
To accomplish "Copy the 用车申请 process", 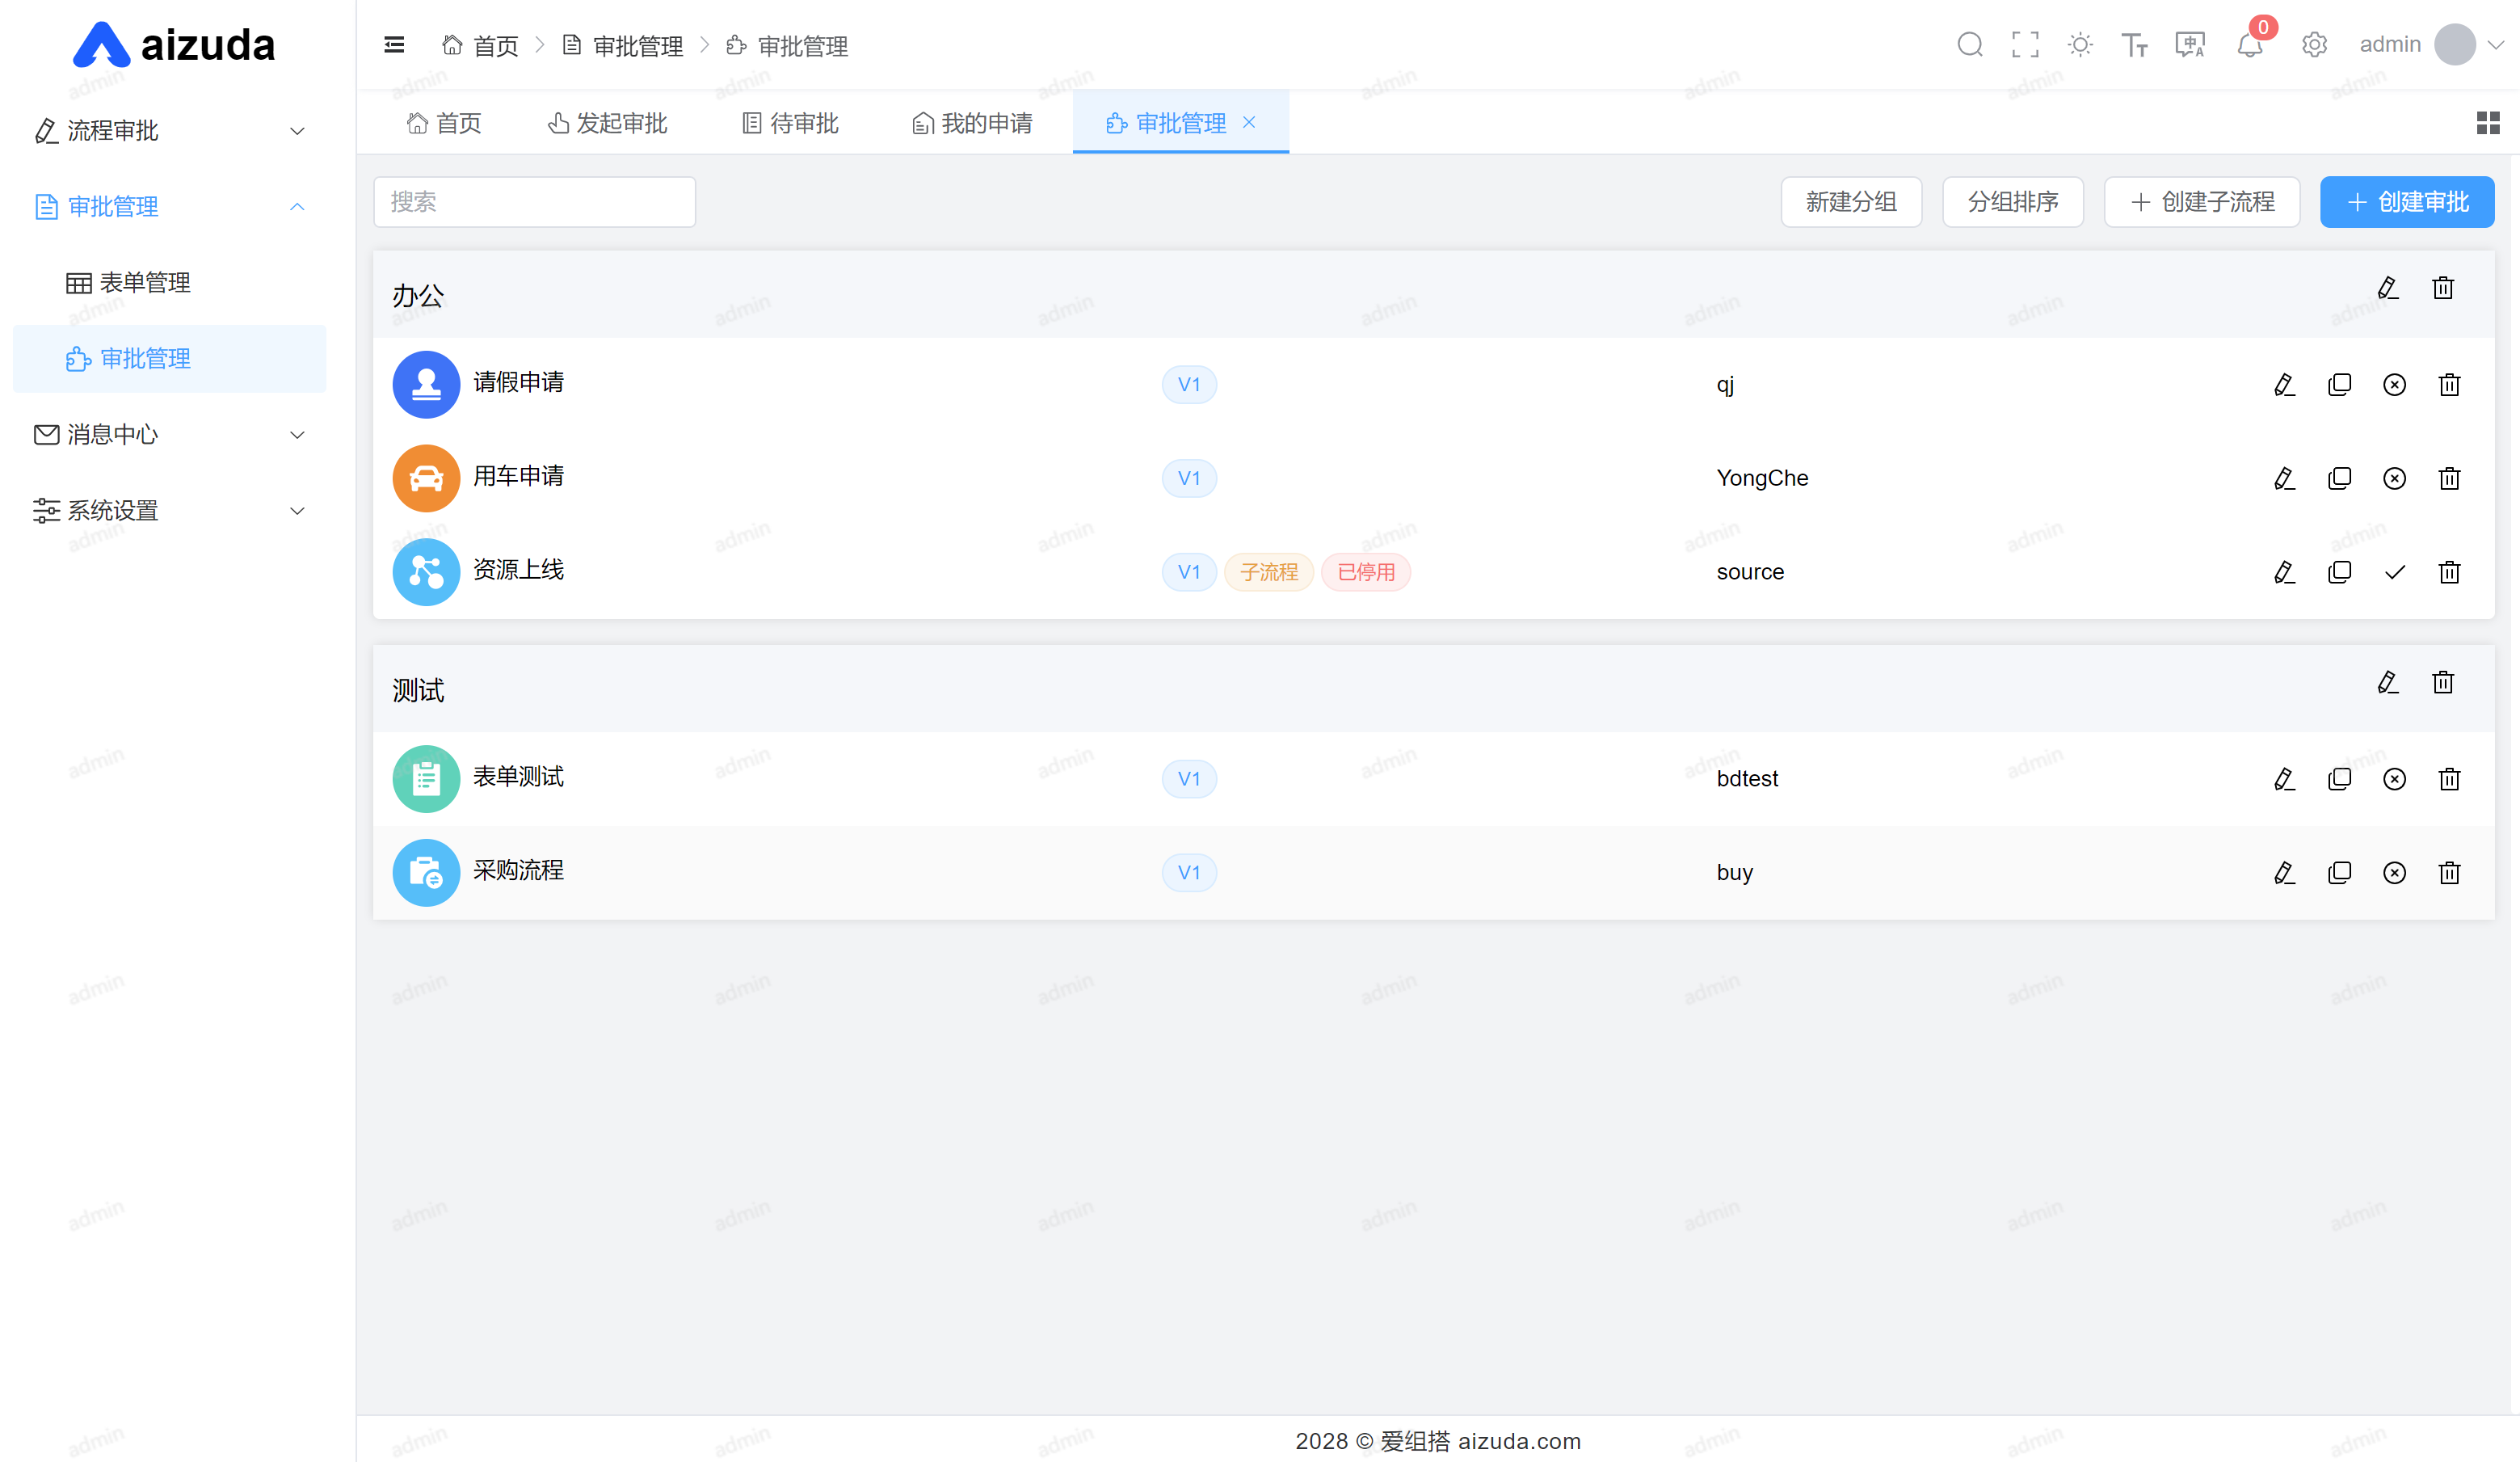I will [x=2339, y=479].
